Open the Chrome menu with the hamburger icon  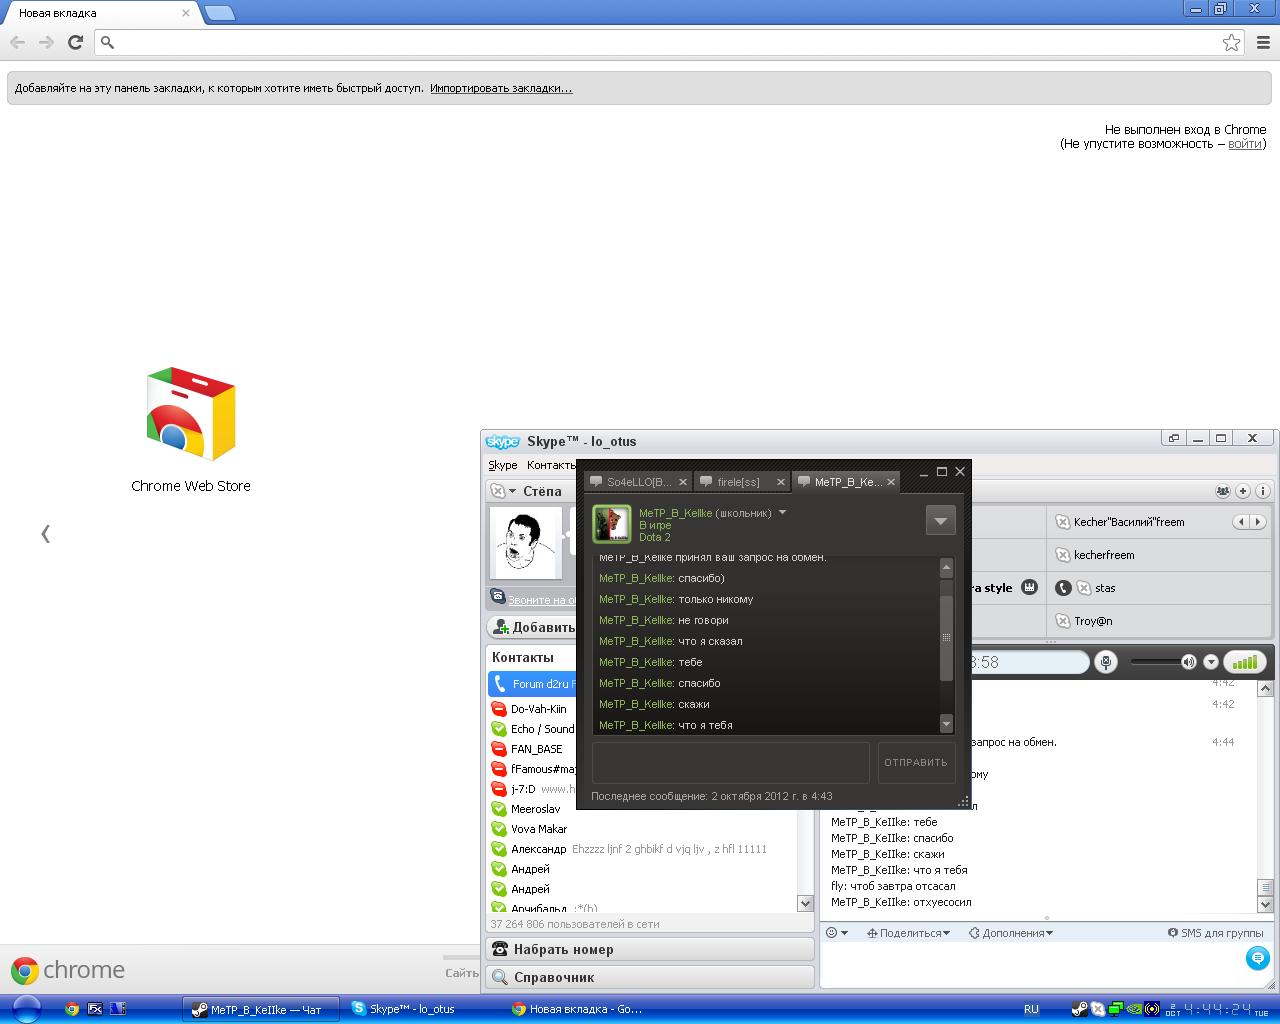point(1263,42)
